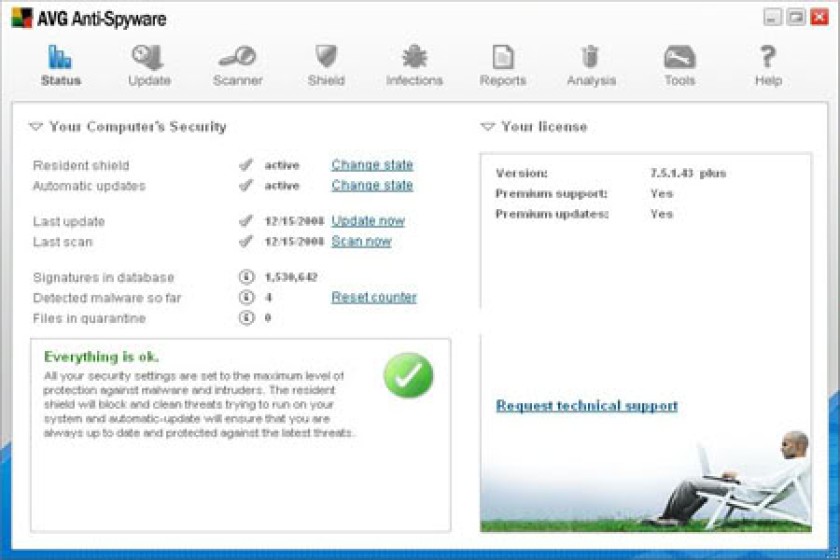Click the 'Last scan' label
The width and height of the screenshot is (840, 560).
click(62, 242)
